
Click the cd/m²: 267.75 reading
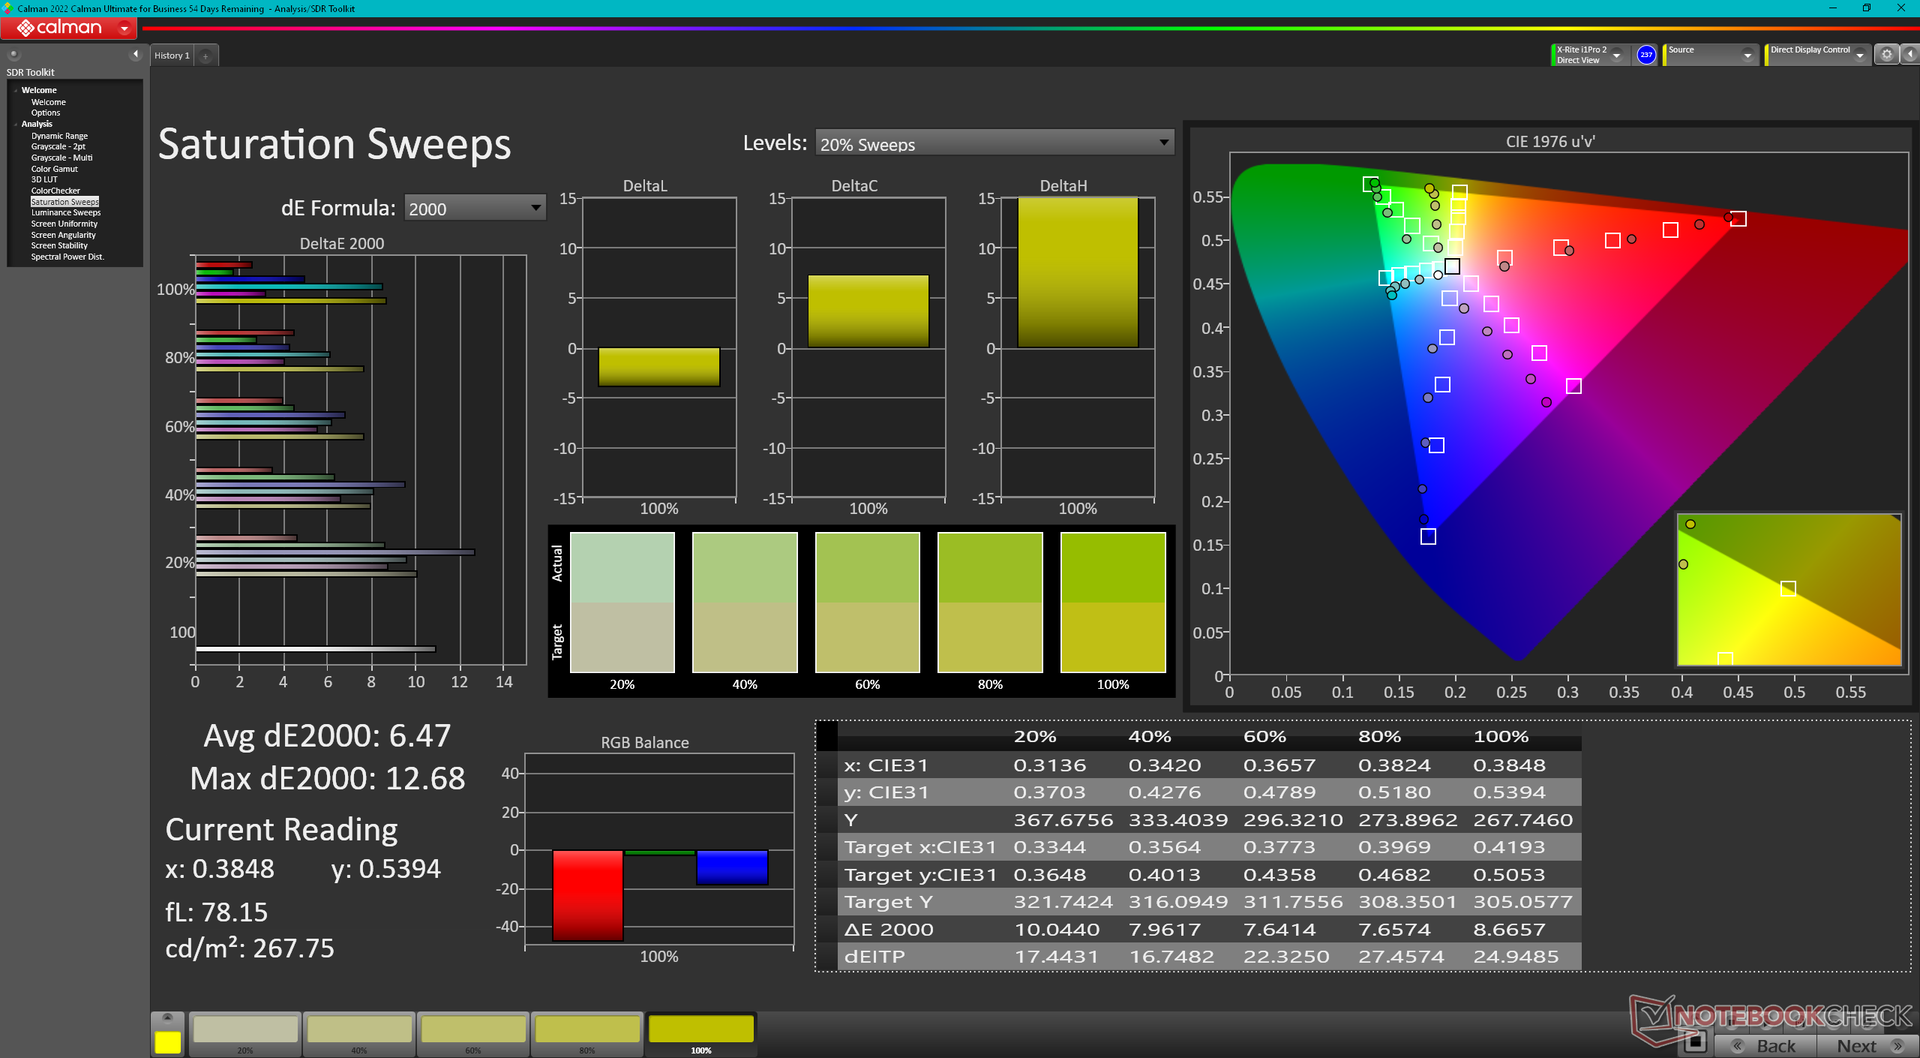(250, 948)
